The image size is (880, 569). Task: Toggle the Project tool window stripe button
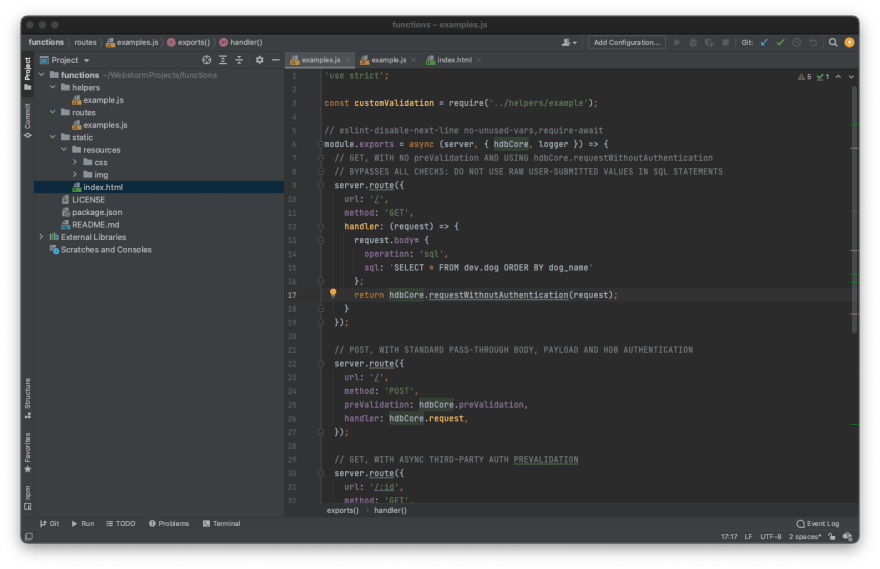coord(27,68)
